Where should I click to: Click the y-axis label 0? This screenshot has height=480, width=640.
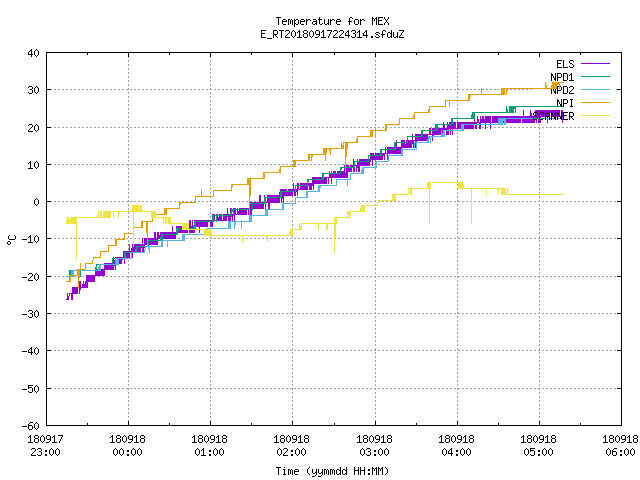pyautogui.click(x=37, y=202)
